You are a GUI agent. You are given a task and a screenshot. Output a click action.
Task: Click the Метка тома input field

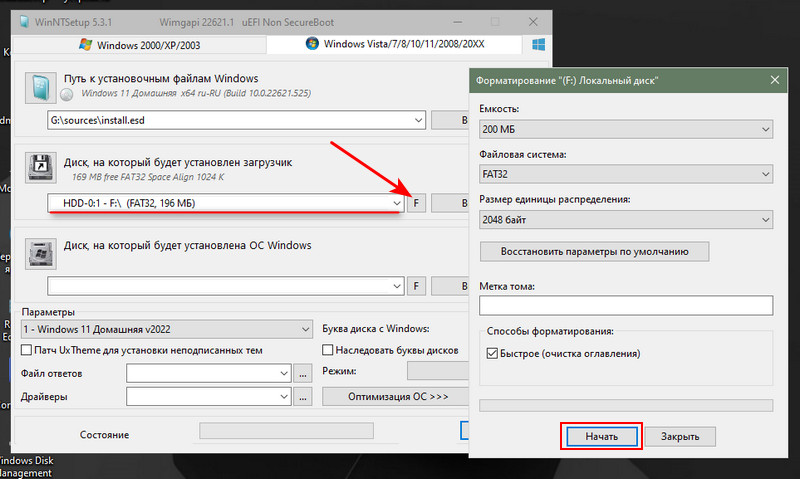[626, 306]
